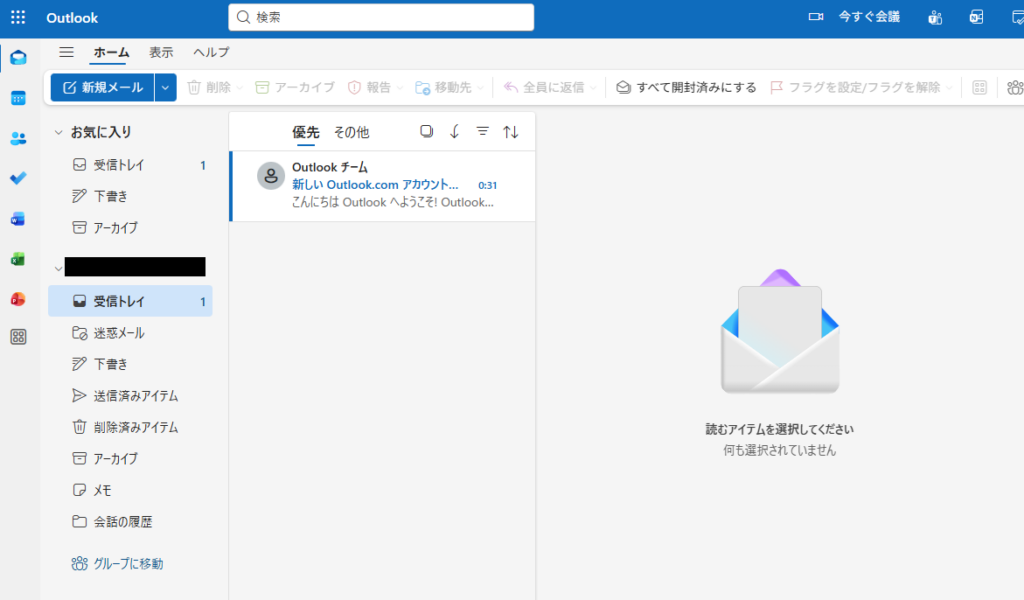Open the dropdown arrow beside 新規メール
Viewport: 1024px width, 600px height.
pos(166,88)
